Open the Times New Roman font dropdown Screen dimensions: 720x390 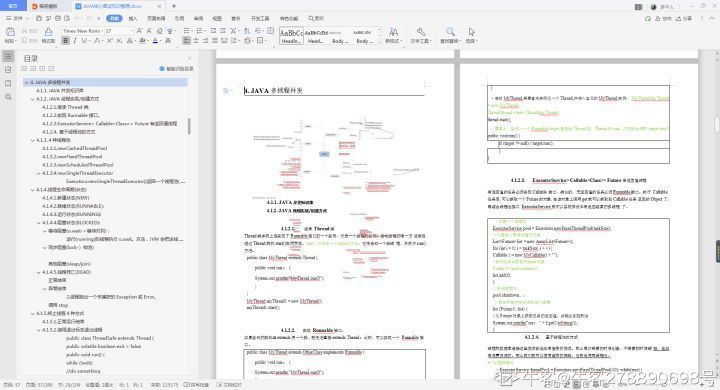(83, 31)
